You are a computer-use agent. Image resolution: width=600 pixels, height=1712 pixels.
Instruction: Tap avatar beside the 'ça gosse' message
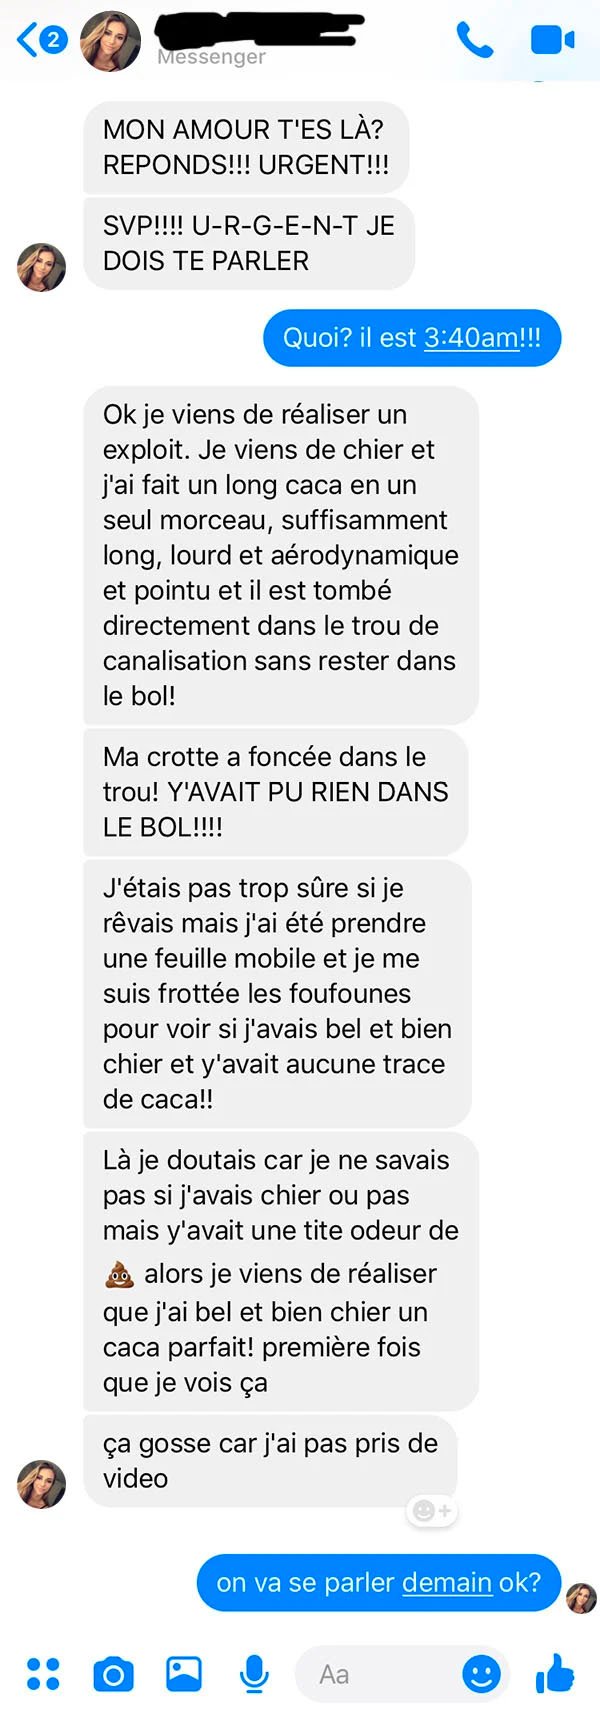[x=42, y=1484]
